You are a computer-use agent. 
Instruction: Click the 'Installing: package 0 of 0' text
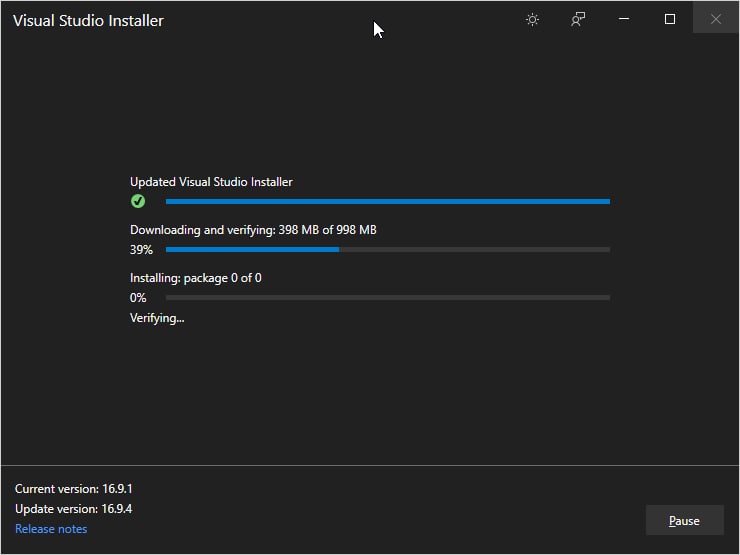click(195, 278)
